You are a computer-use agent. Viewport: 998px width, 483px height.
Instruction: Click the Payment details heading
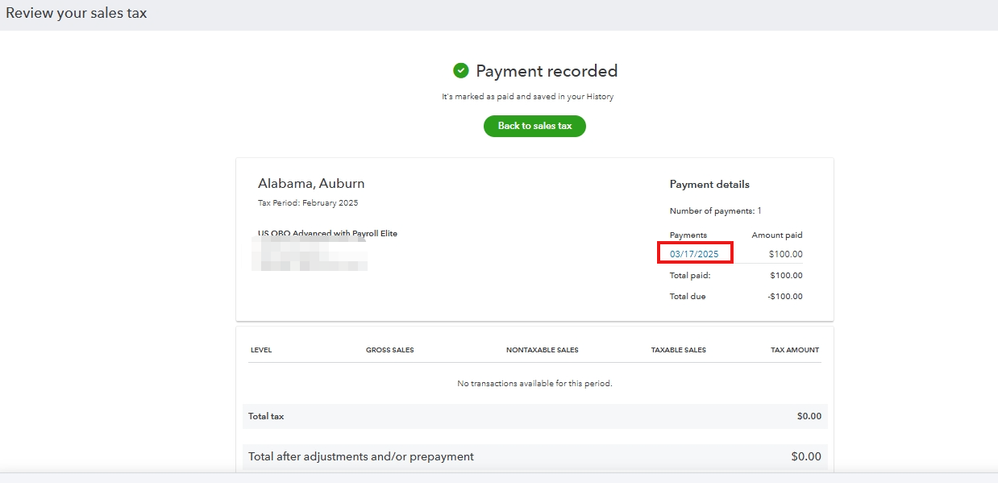pos(709,184)
